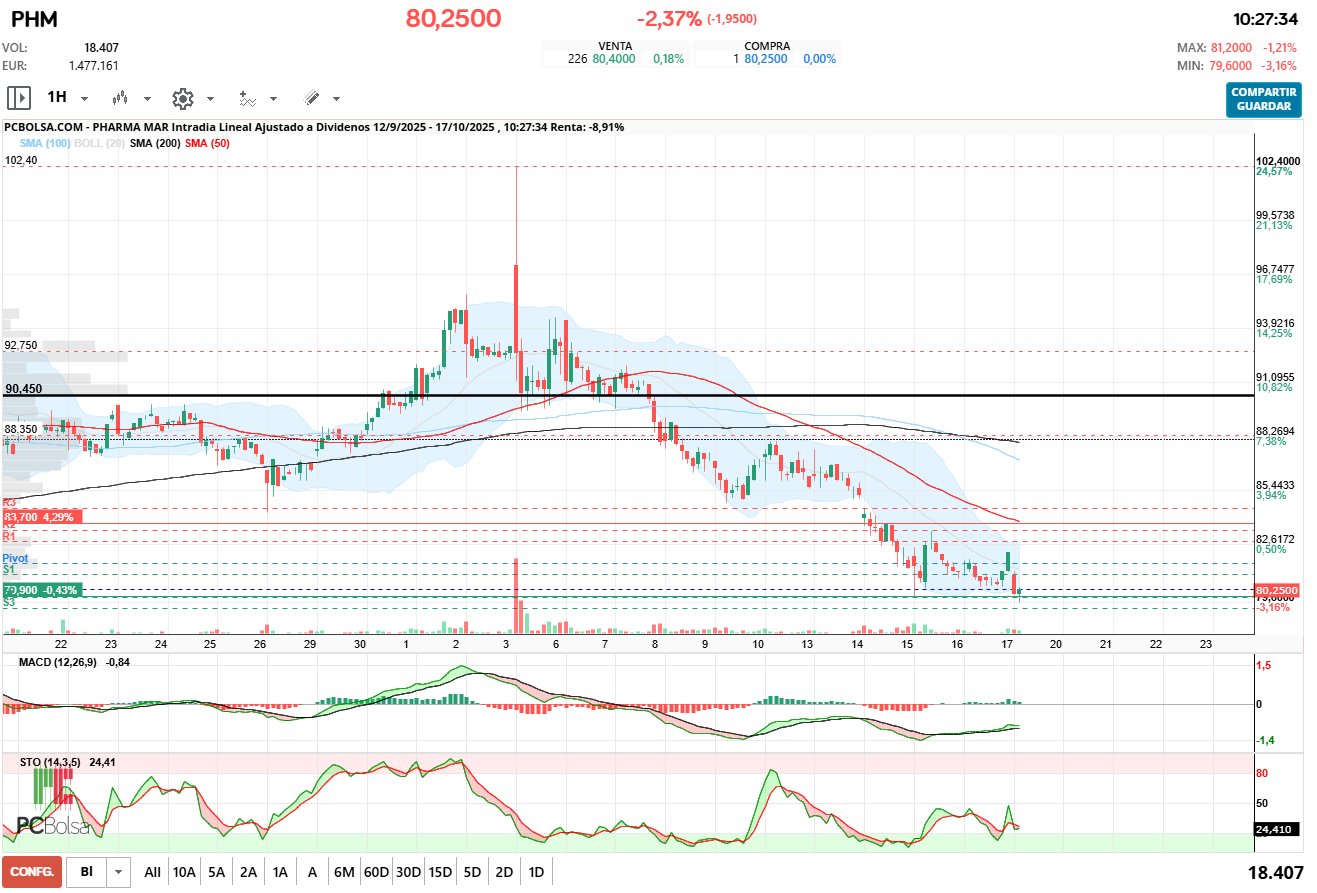The image size is (1317, 893).
Task: Open the dropdown arrow beside the gear
Action: click(210, 99)
